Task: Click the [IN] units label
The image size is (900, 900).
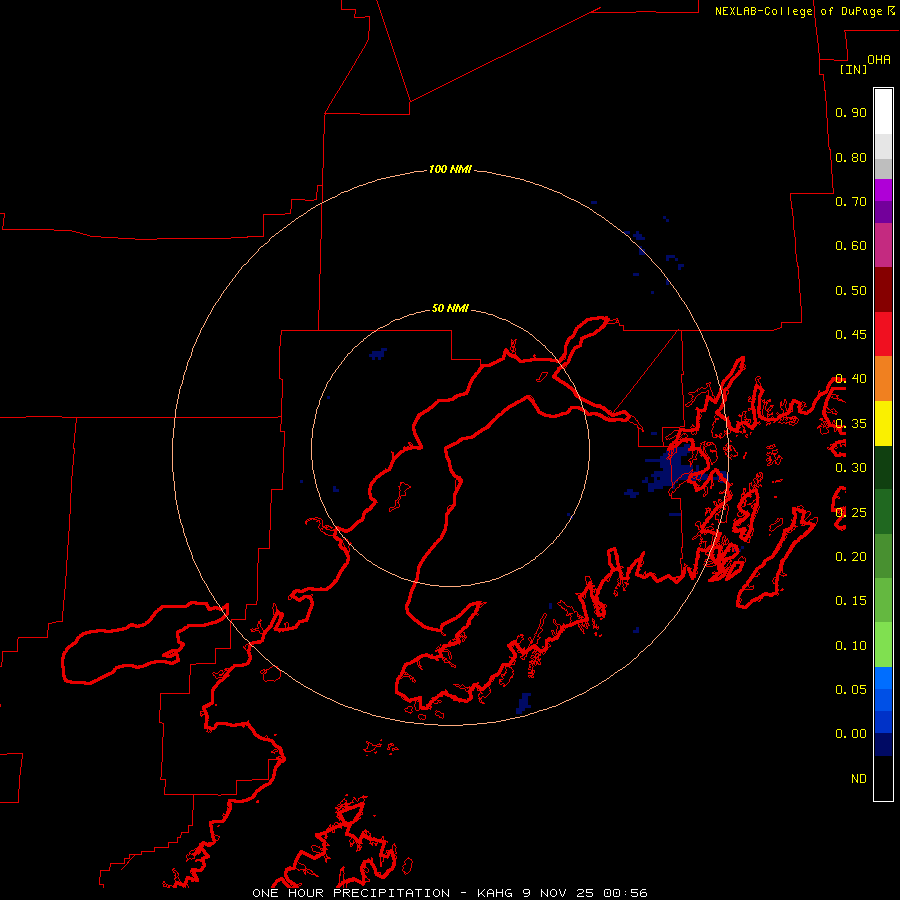Action: pyautogui.click(x=853, y=69)
